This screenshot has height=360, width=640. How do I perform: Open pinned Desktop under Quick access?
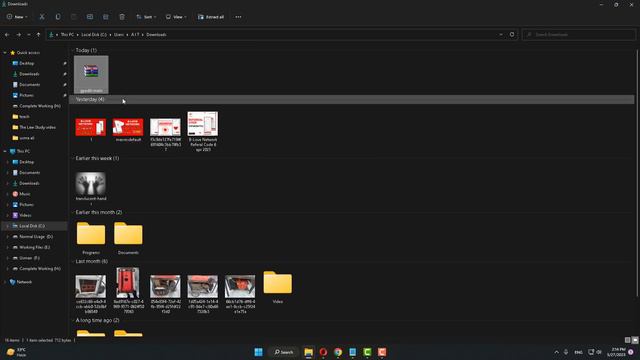tap(27, 63)
